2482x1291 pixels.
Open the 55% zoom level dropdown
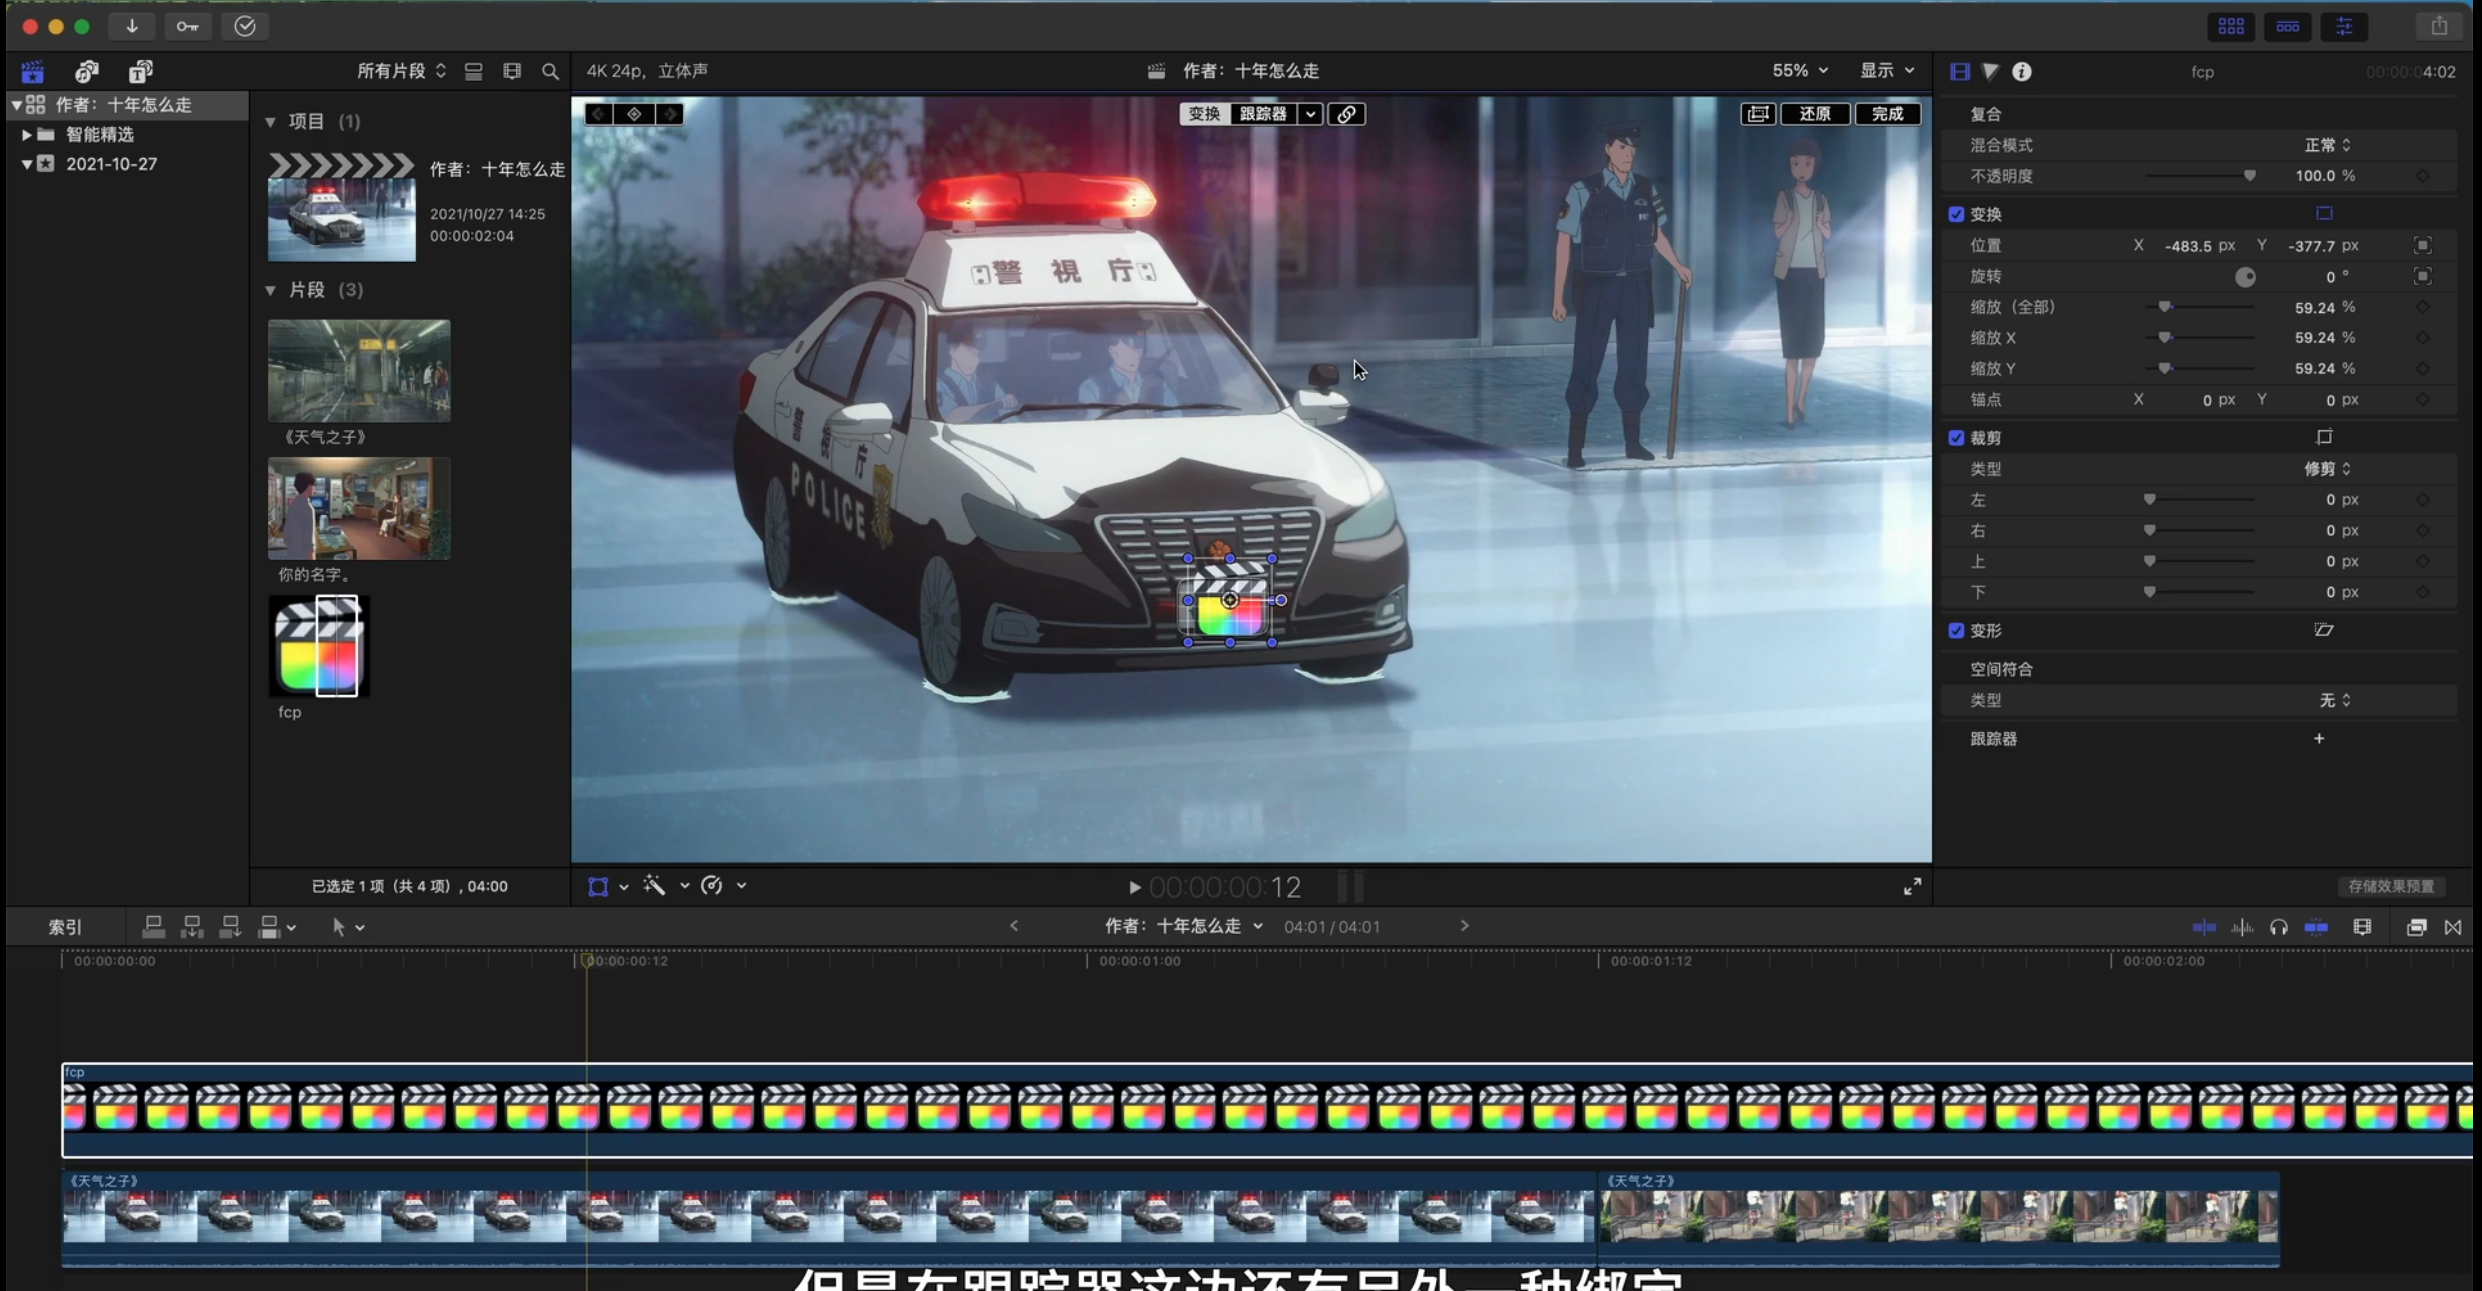pos(1800,71)
